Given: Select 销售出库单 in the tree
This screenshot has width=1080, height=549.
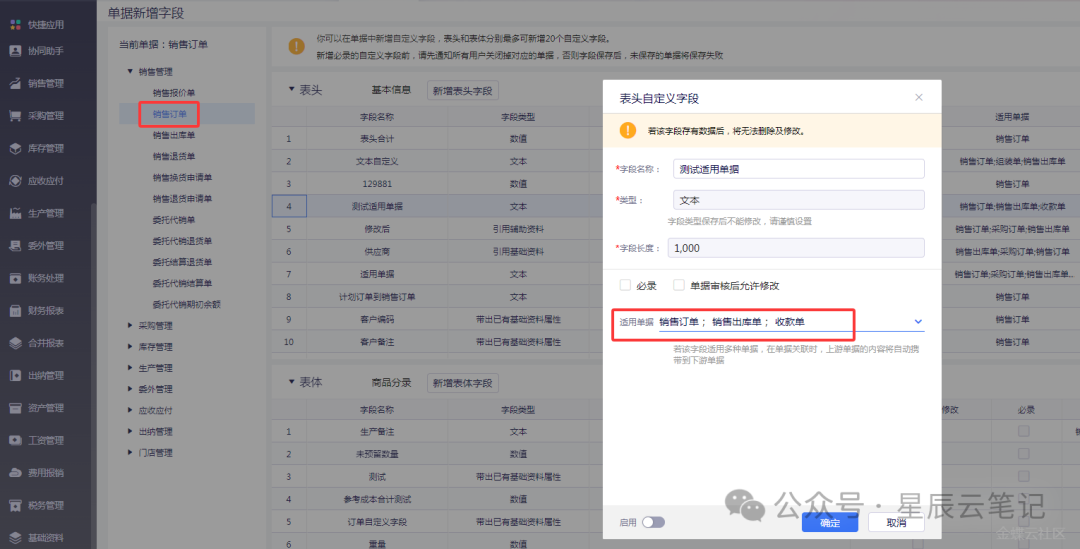Looking at the screenshot, I should [x=174, y=135].
